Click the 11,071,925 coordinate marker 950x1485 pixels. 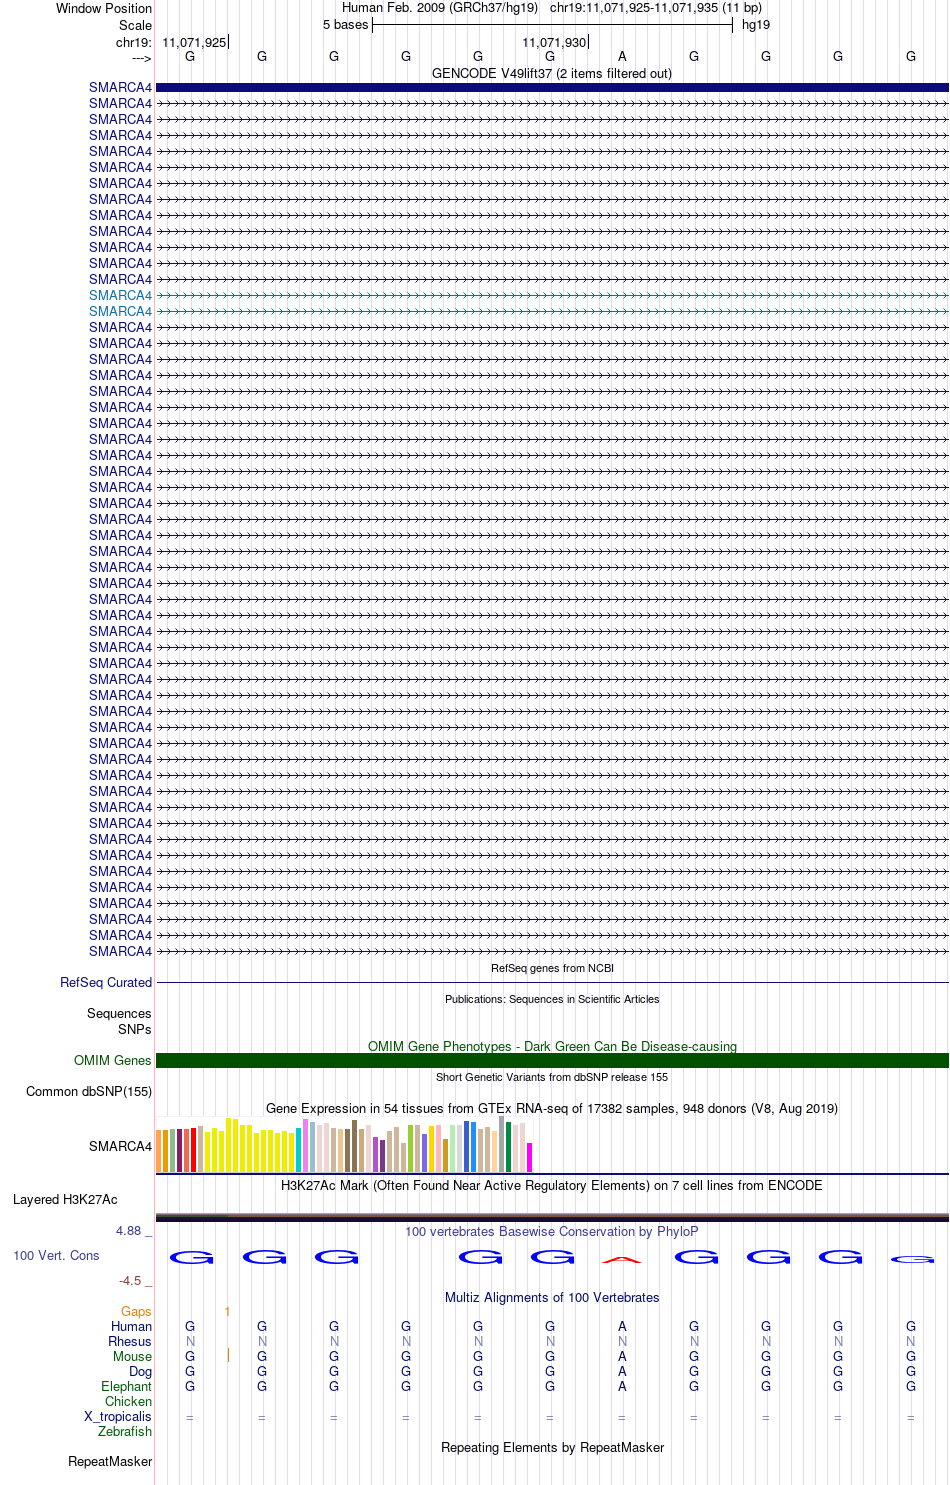coord(195,42)
